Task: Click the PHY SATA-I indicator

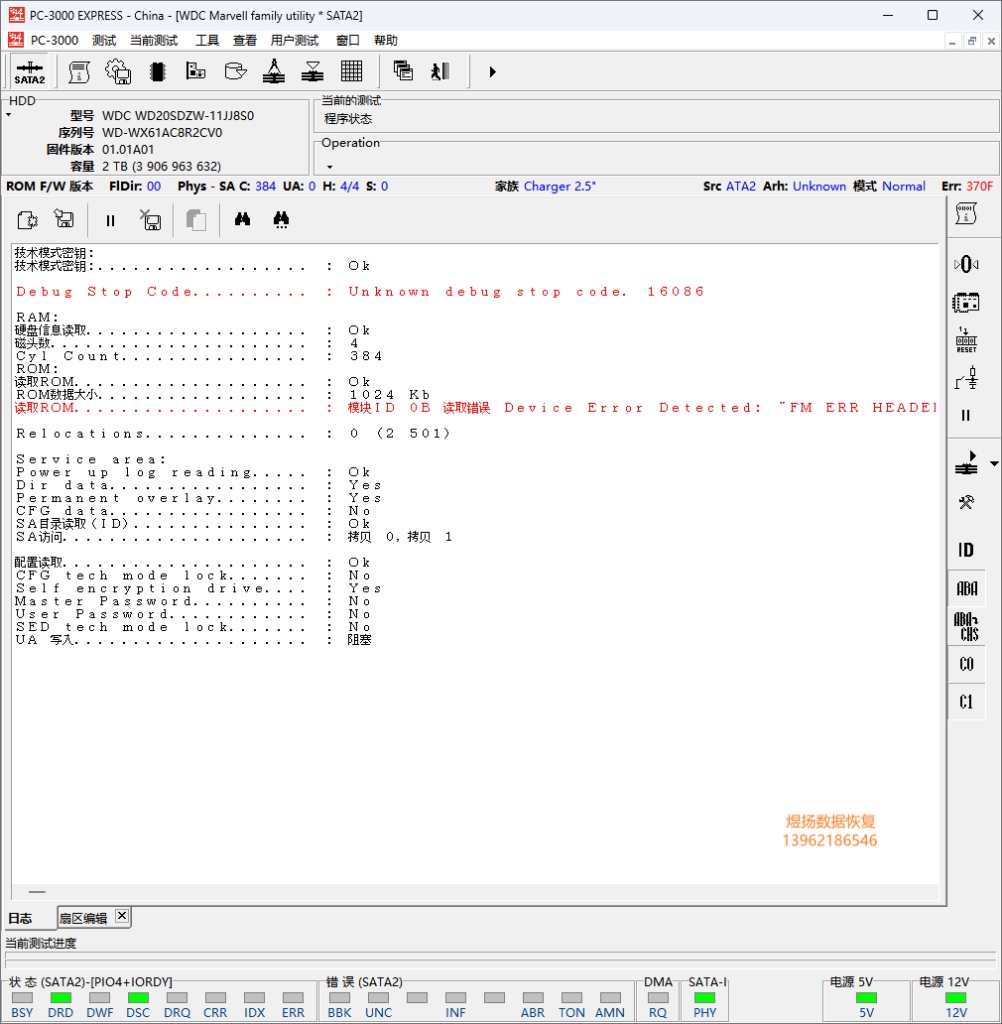Action: coord(704,998)
